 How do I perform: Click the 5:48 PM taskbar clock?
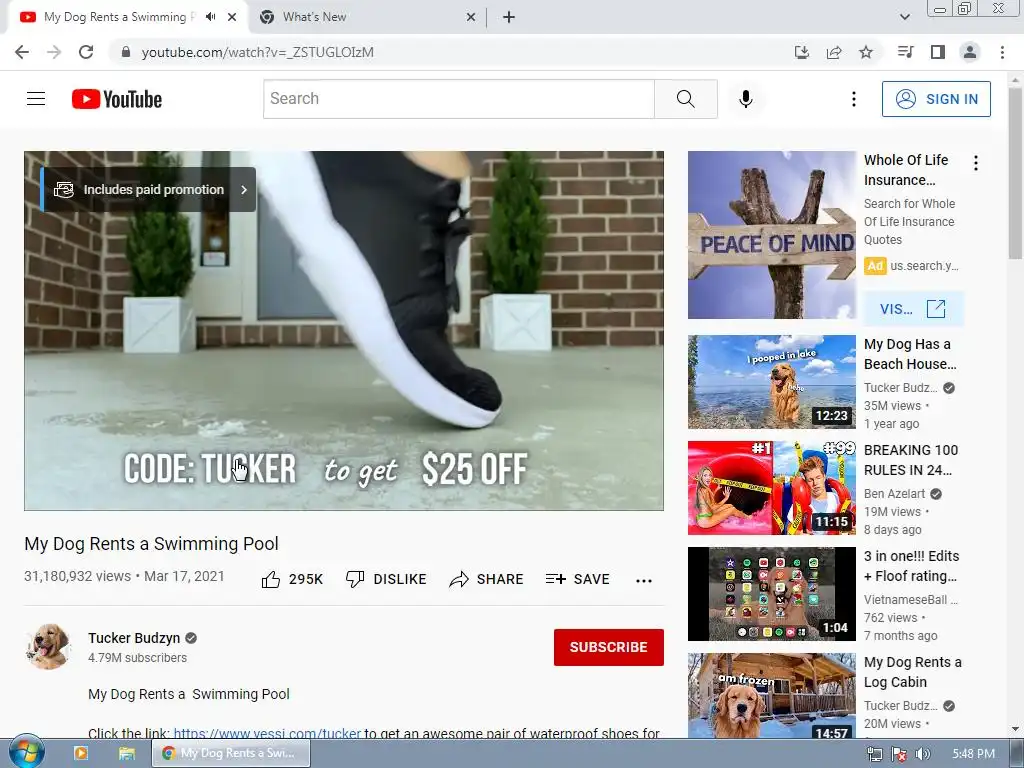point(973,754)
